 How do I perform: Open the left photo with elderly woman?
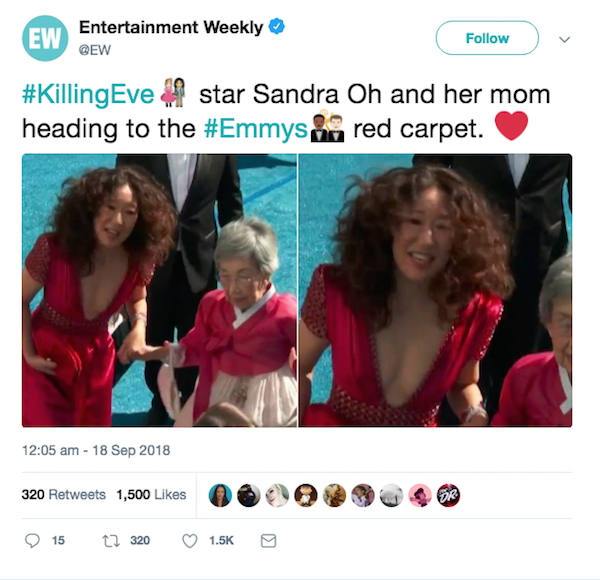click(159, 290)
